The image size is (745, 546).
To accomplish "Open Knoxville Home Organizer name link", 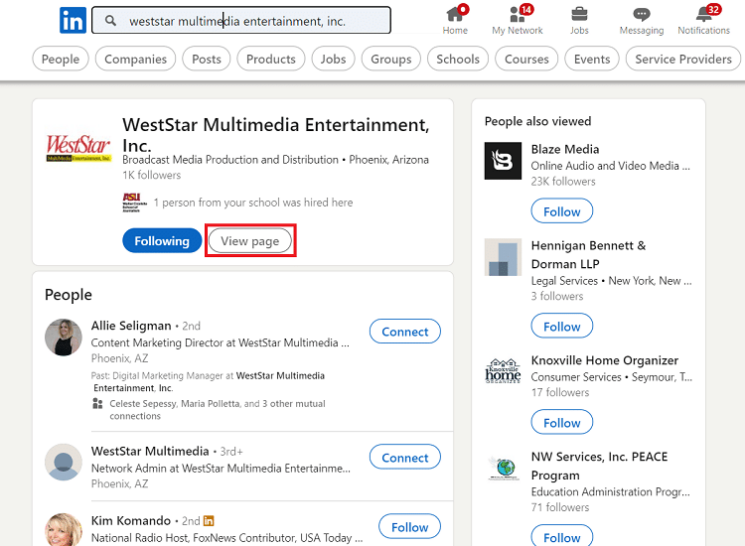I will tap(604, 360).
